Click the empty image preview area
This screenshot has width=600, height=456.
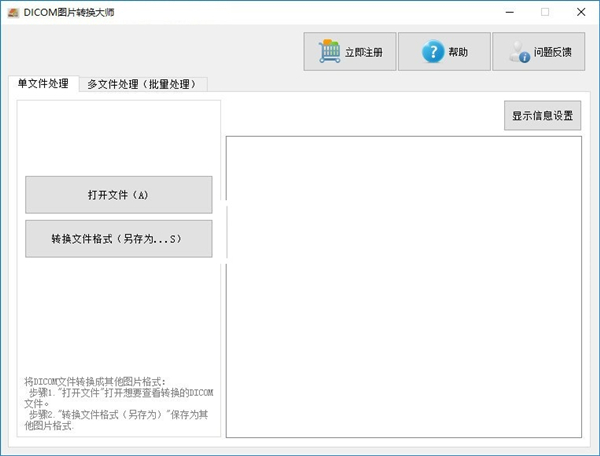[404, 287]
